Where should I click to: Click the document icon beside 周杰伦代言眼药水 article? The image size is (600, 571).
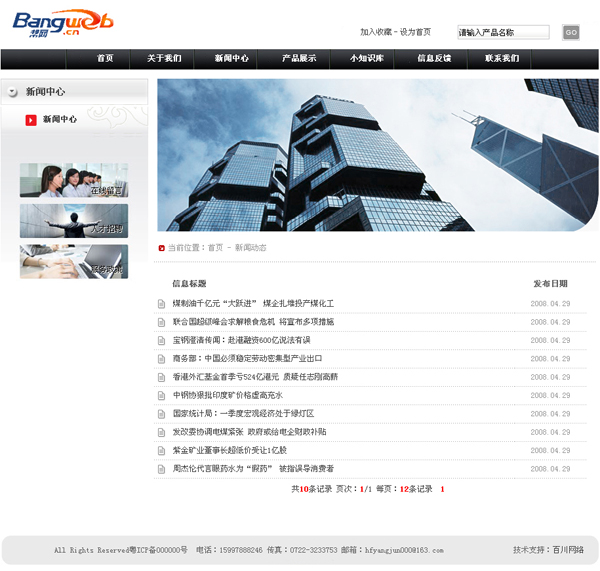[x=161, y=469]
